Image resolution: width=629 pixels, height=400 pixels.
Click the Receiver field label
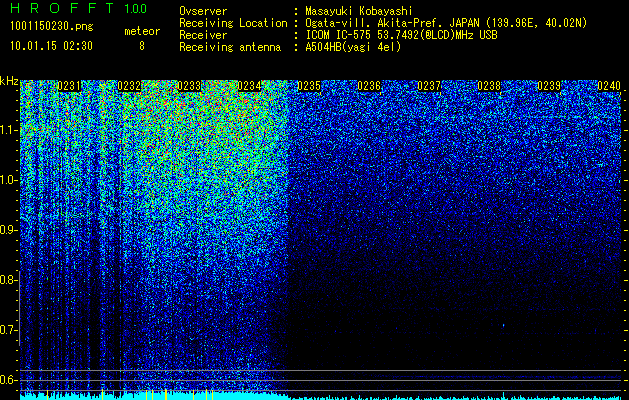coord(203,35)
